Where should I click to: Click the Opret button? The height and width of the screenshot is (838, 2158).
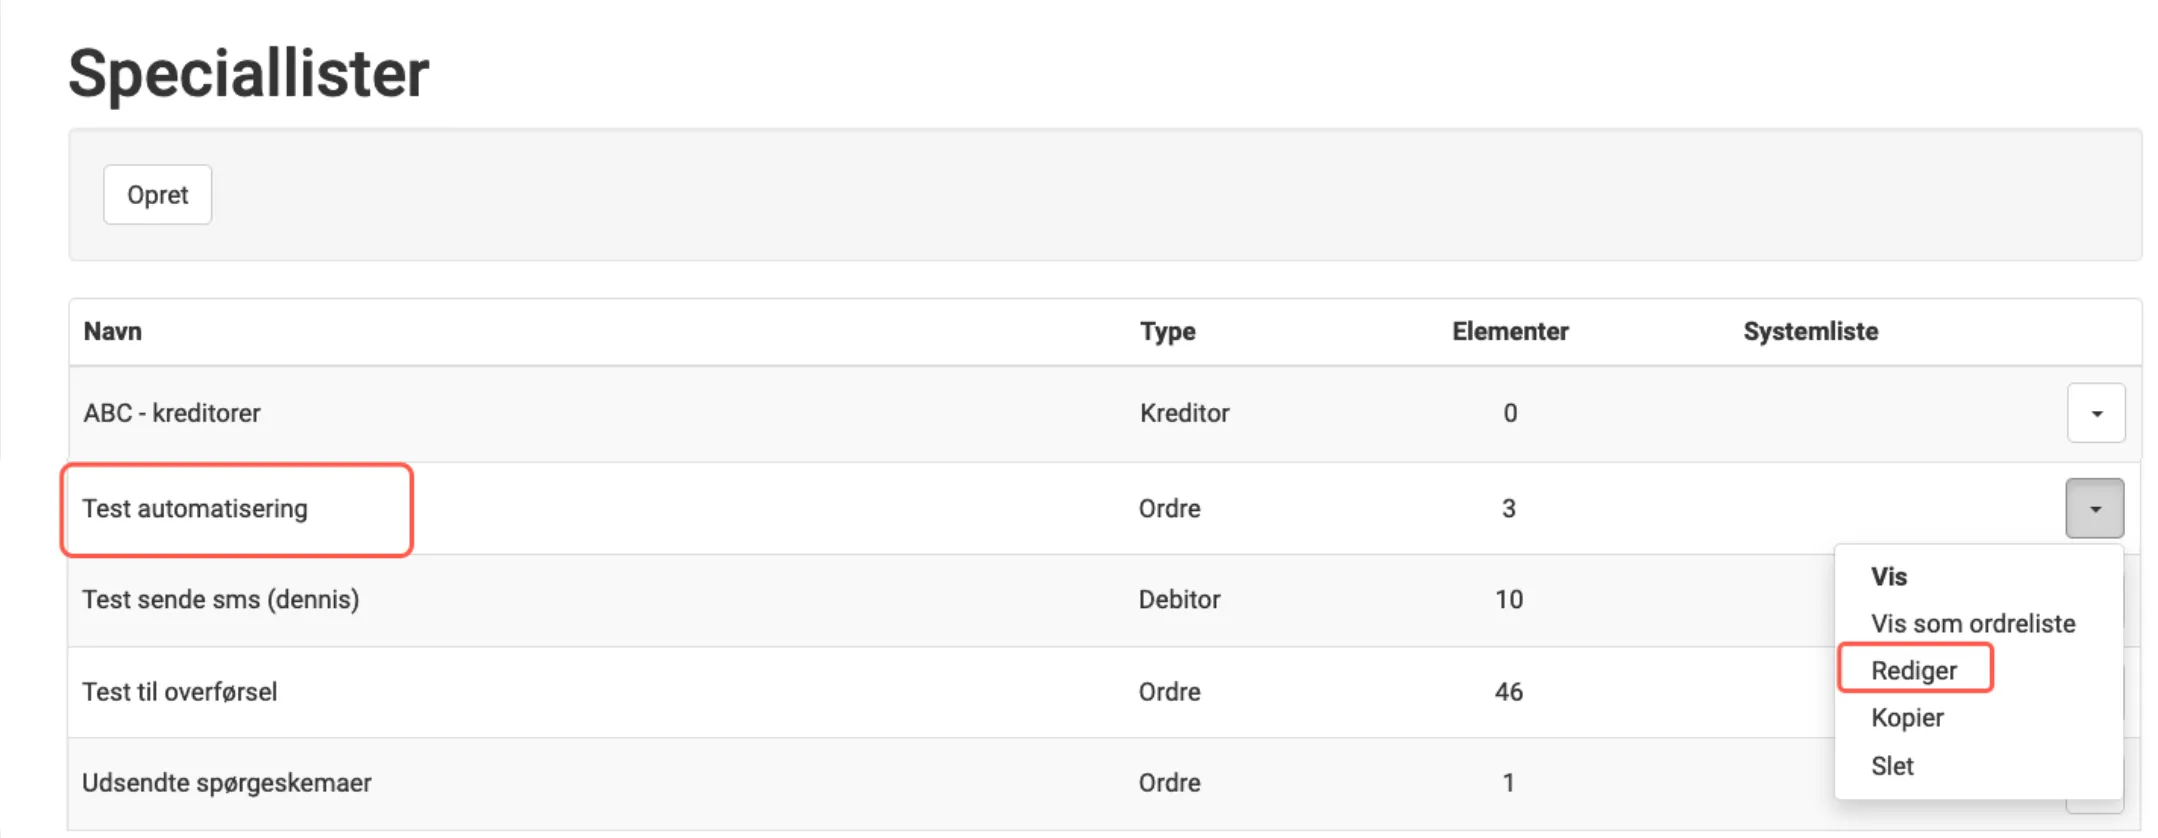click(157, 195)
